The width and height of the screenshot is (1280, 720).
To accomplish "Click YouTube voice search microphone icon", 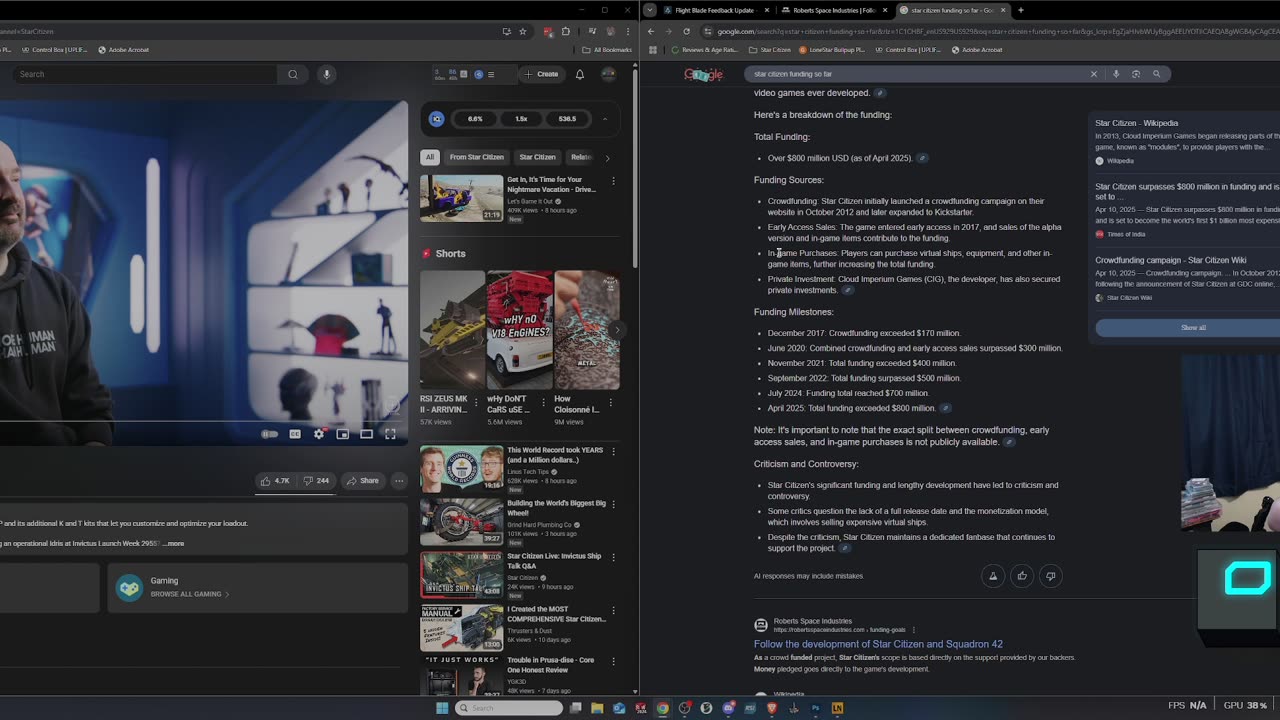I will tap(326, 74).
